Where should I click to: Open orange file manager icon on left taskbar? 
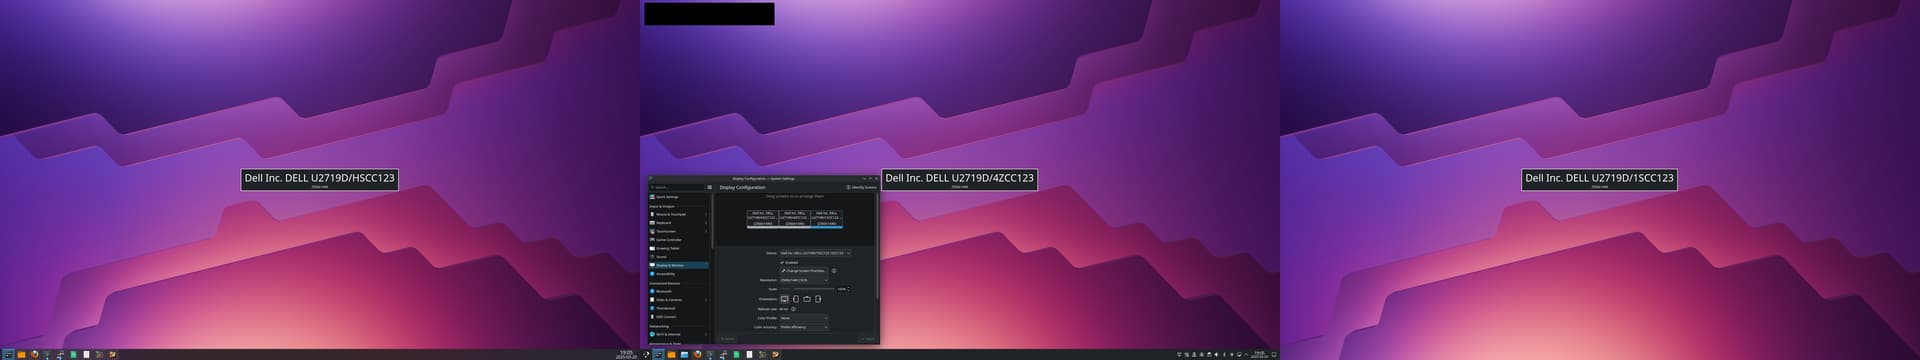pyautogui.click(x=21, y=354)
